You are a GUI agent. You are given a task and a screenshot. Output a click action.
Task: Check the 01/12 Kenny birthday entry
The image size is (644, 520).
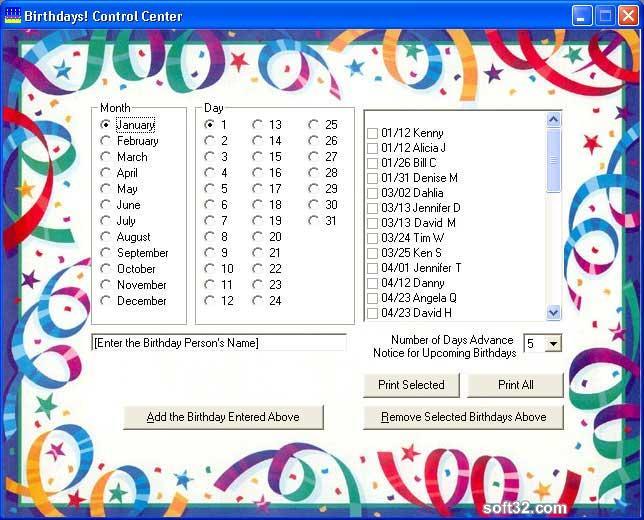point(373,133)
